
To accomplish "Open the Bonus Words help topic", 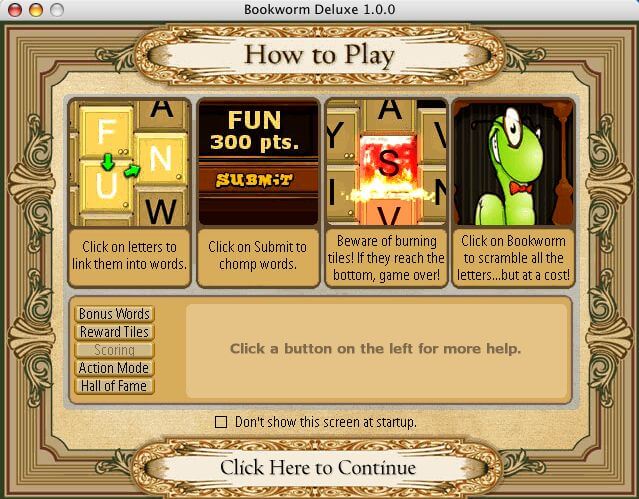I will coord(115,314).
